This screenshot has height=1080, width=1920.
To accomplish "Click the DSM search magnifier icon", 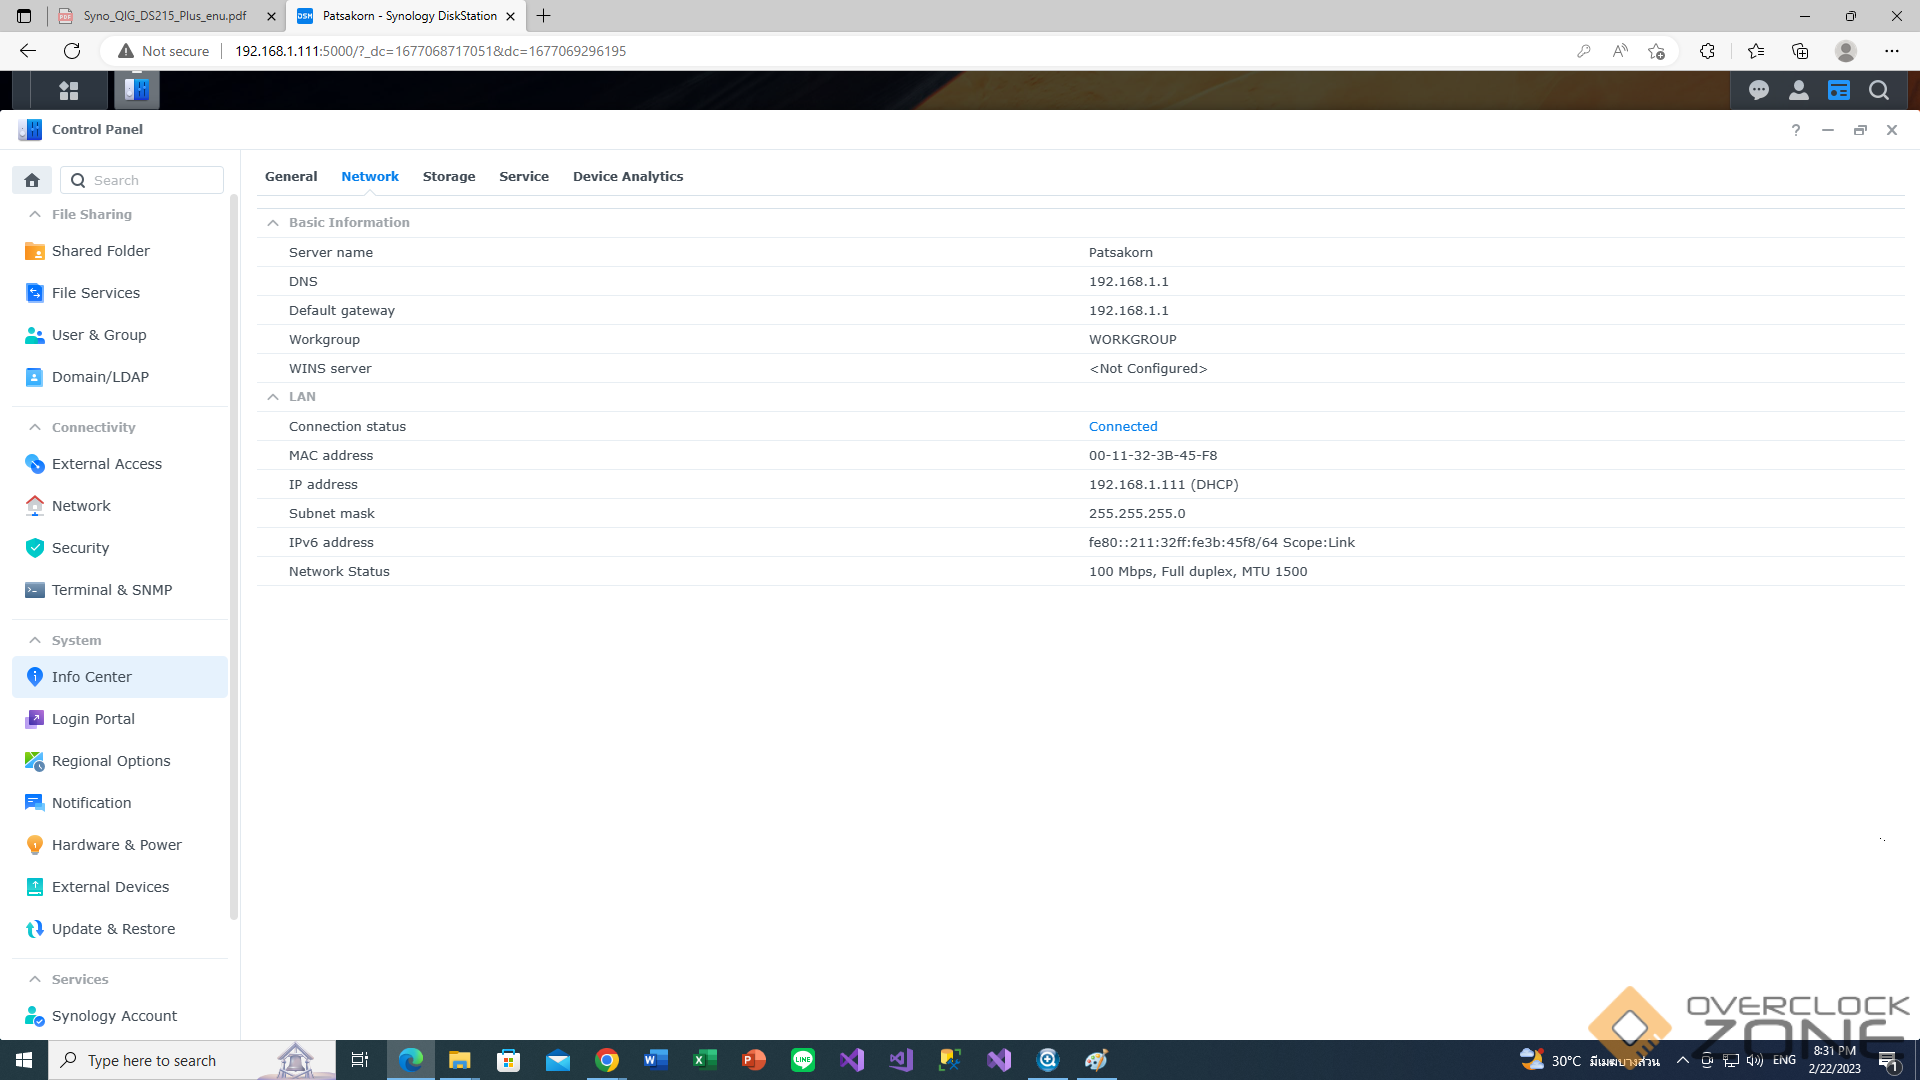I will click(x=1878, y=91).
